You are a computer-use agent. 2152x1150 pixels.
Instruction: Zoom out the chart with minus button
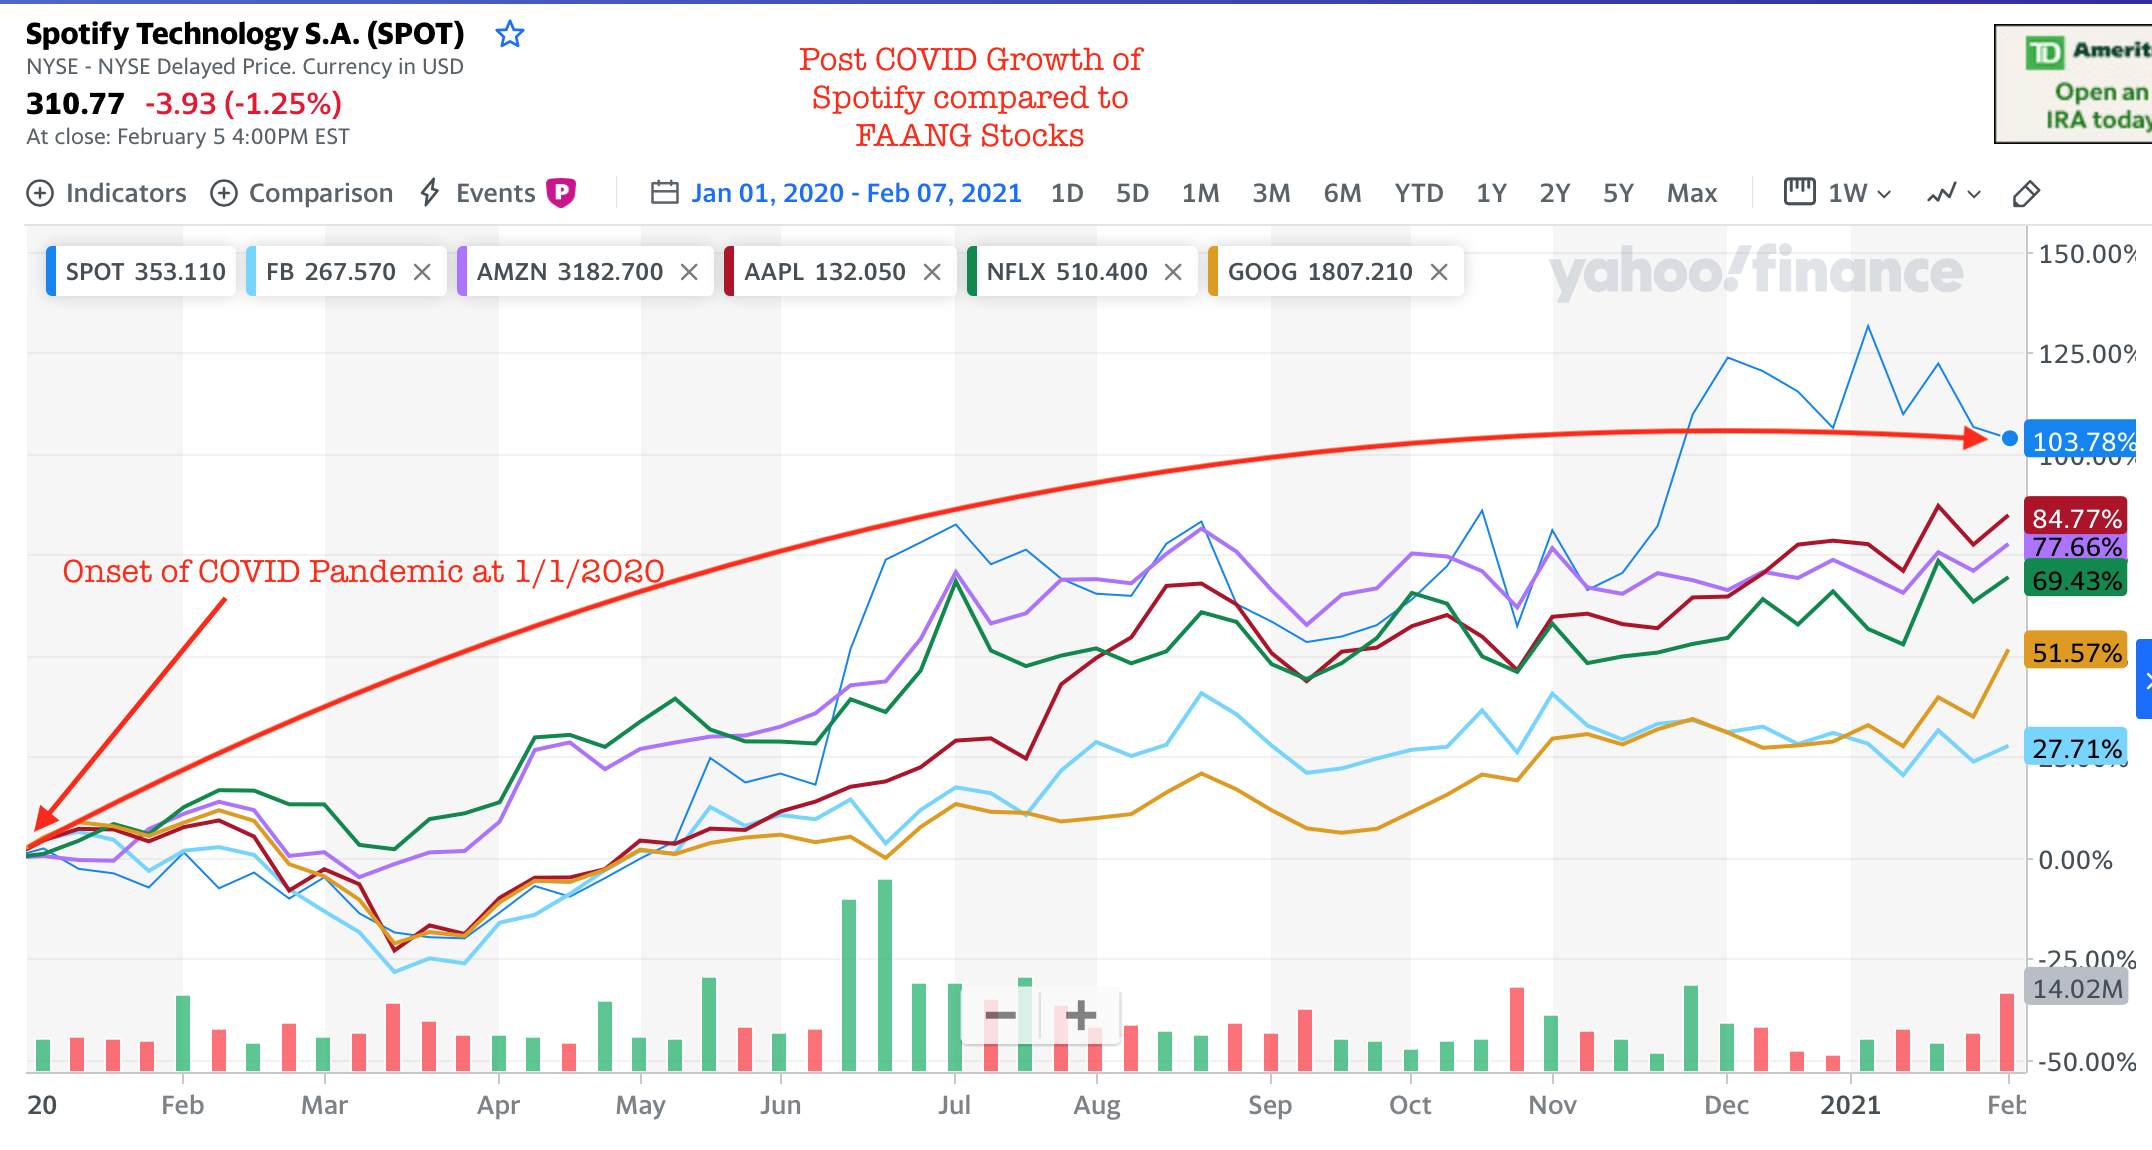1000,1016
